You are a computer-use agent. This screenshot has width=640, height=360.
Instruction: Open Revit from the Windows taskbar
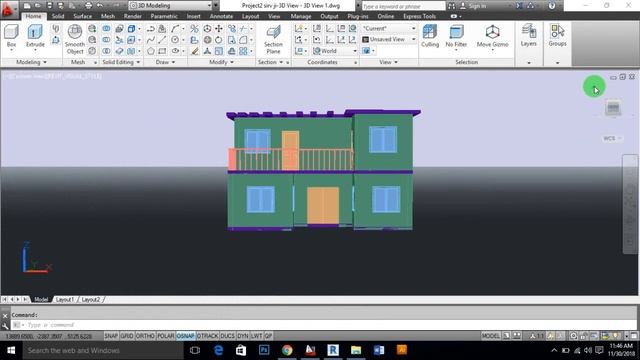click(333, 350)
